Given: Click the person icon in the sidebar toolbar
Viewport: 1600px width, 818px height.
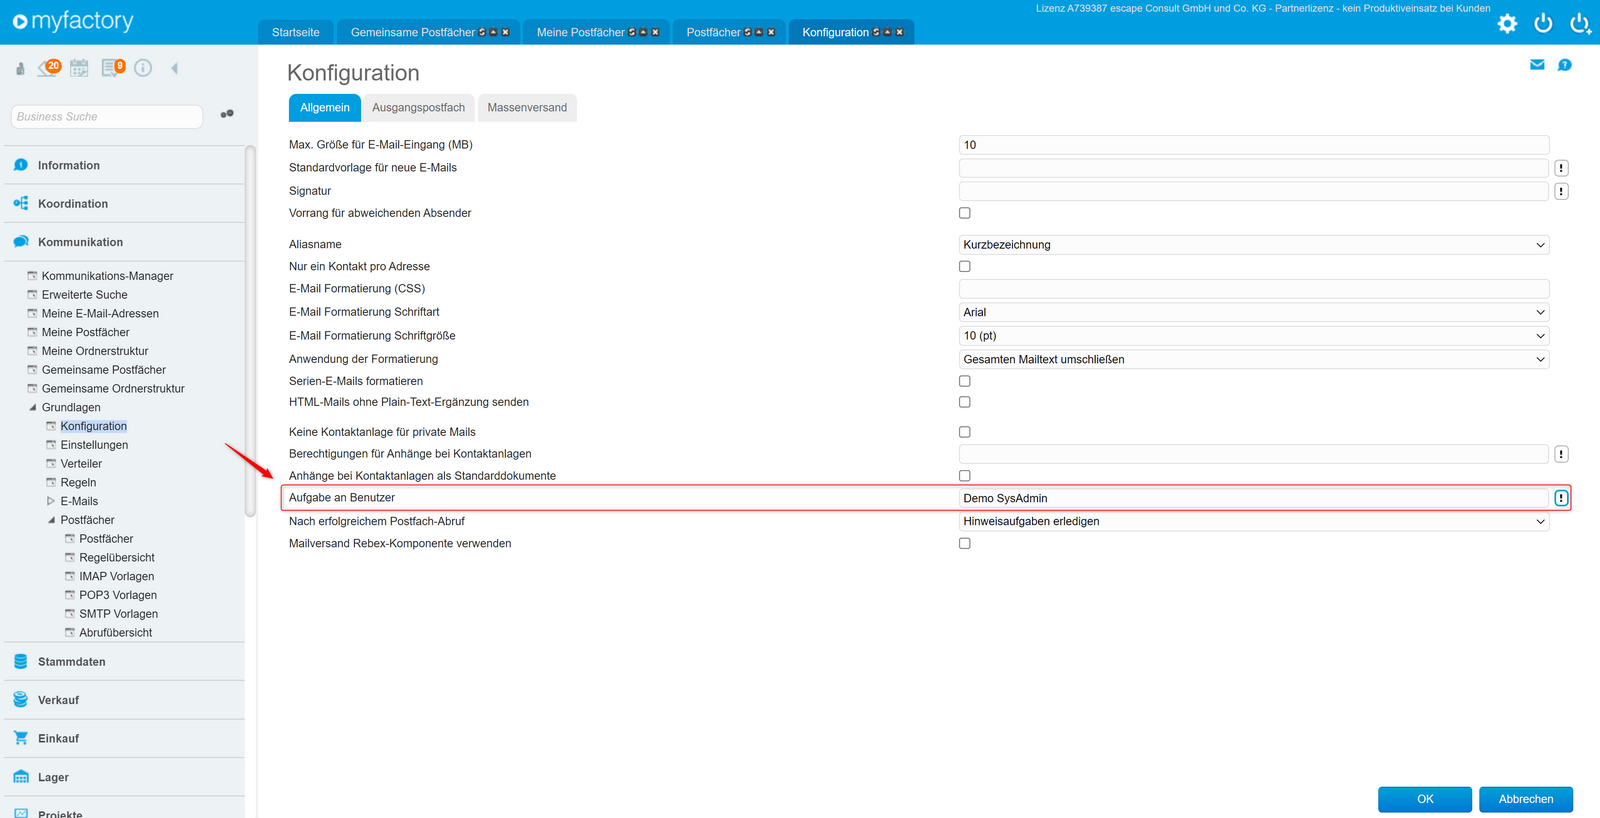Looking at the screenshot, I should [20, 68].
